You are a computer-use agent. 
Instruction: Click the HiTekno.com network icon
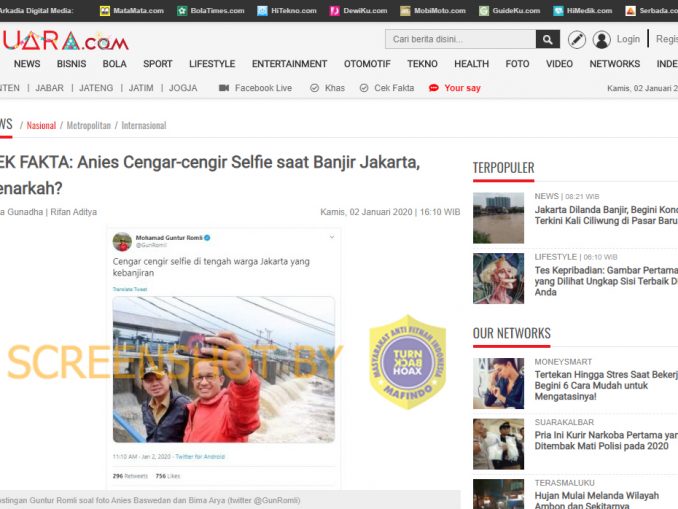click(x=262, y=11)
